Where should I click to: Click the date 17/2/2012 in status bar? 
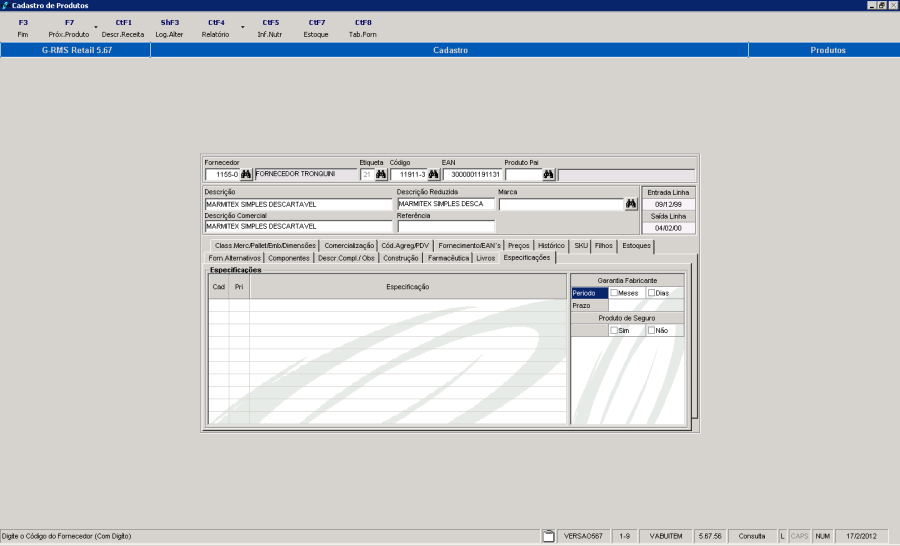[x=861, y=536]
